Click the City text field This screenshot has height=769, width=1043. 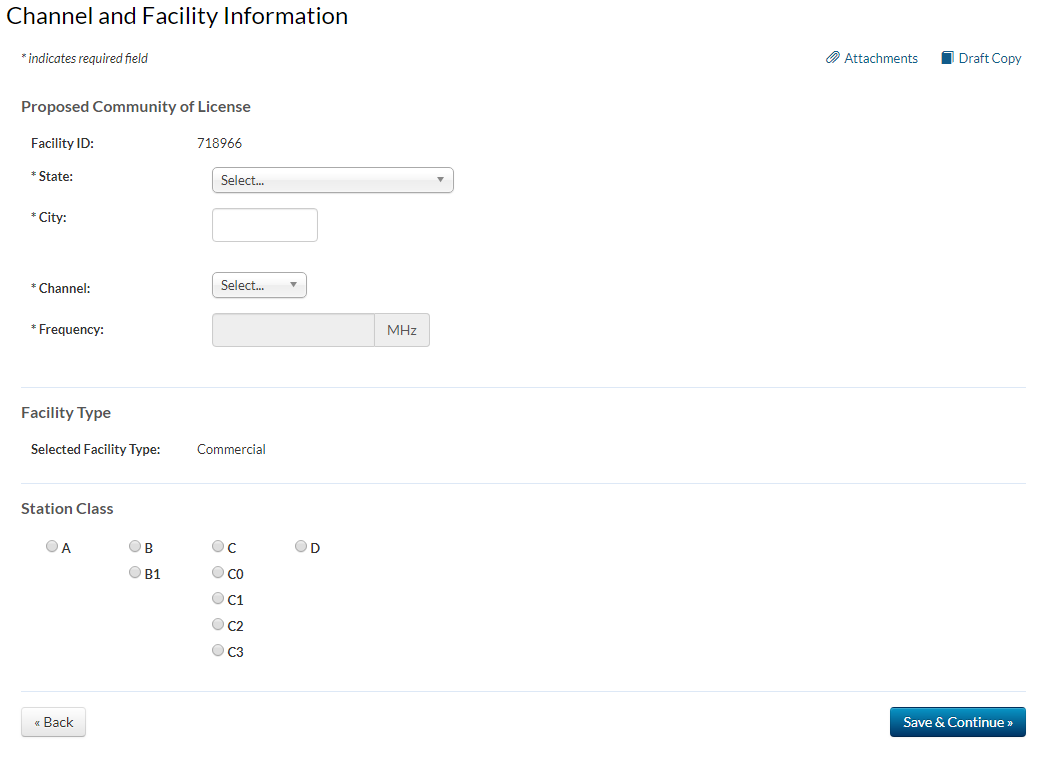pos(264,225)
